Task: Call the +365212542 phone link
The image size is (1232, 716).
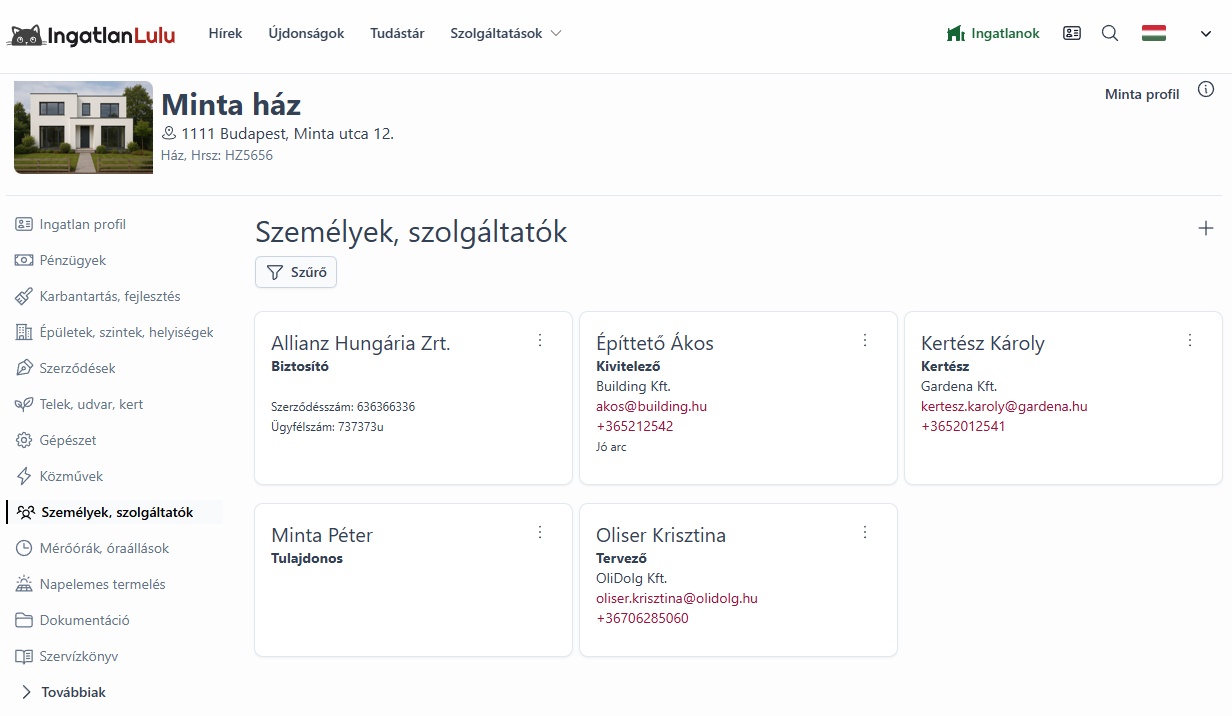Action: tap(635, 426)
